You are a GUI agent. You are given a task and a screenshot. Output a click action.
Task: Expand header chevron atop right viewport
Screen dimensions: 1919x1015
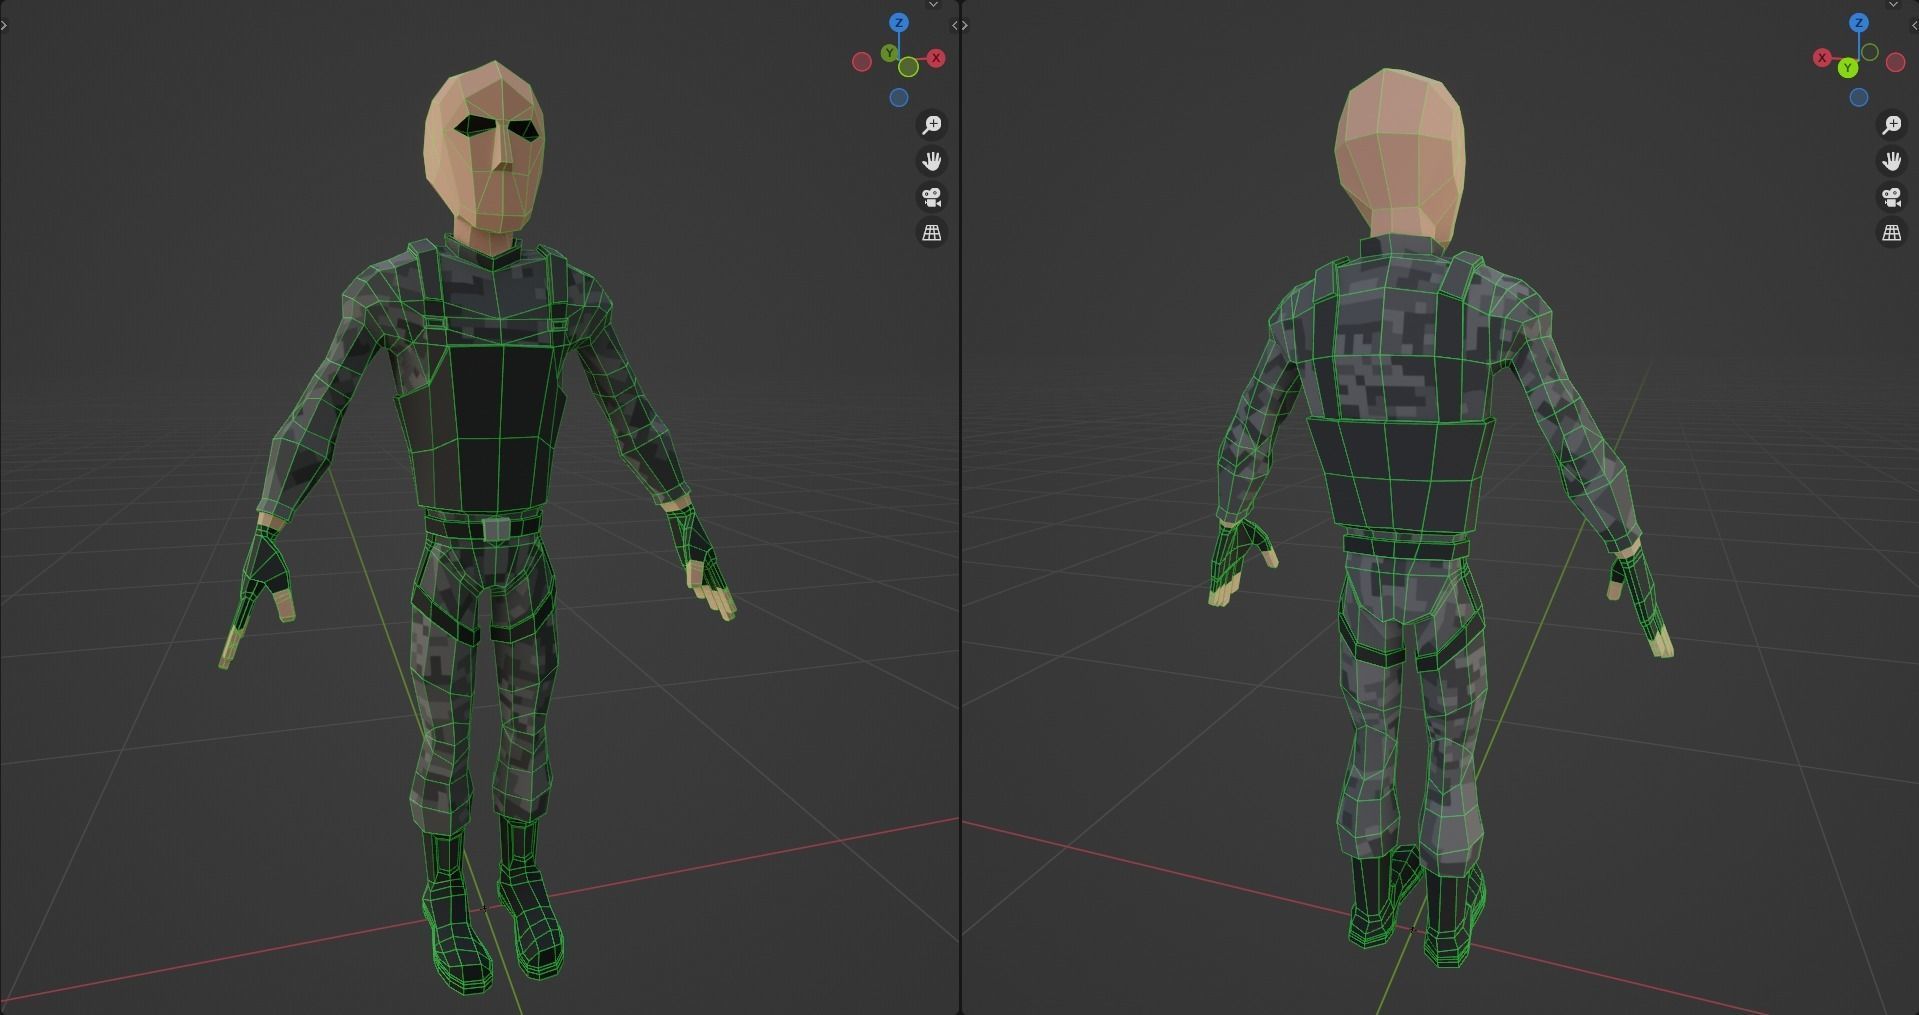coord(1893,4)
